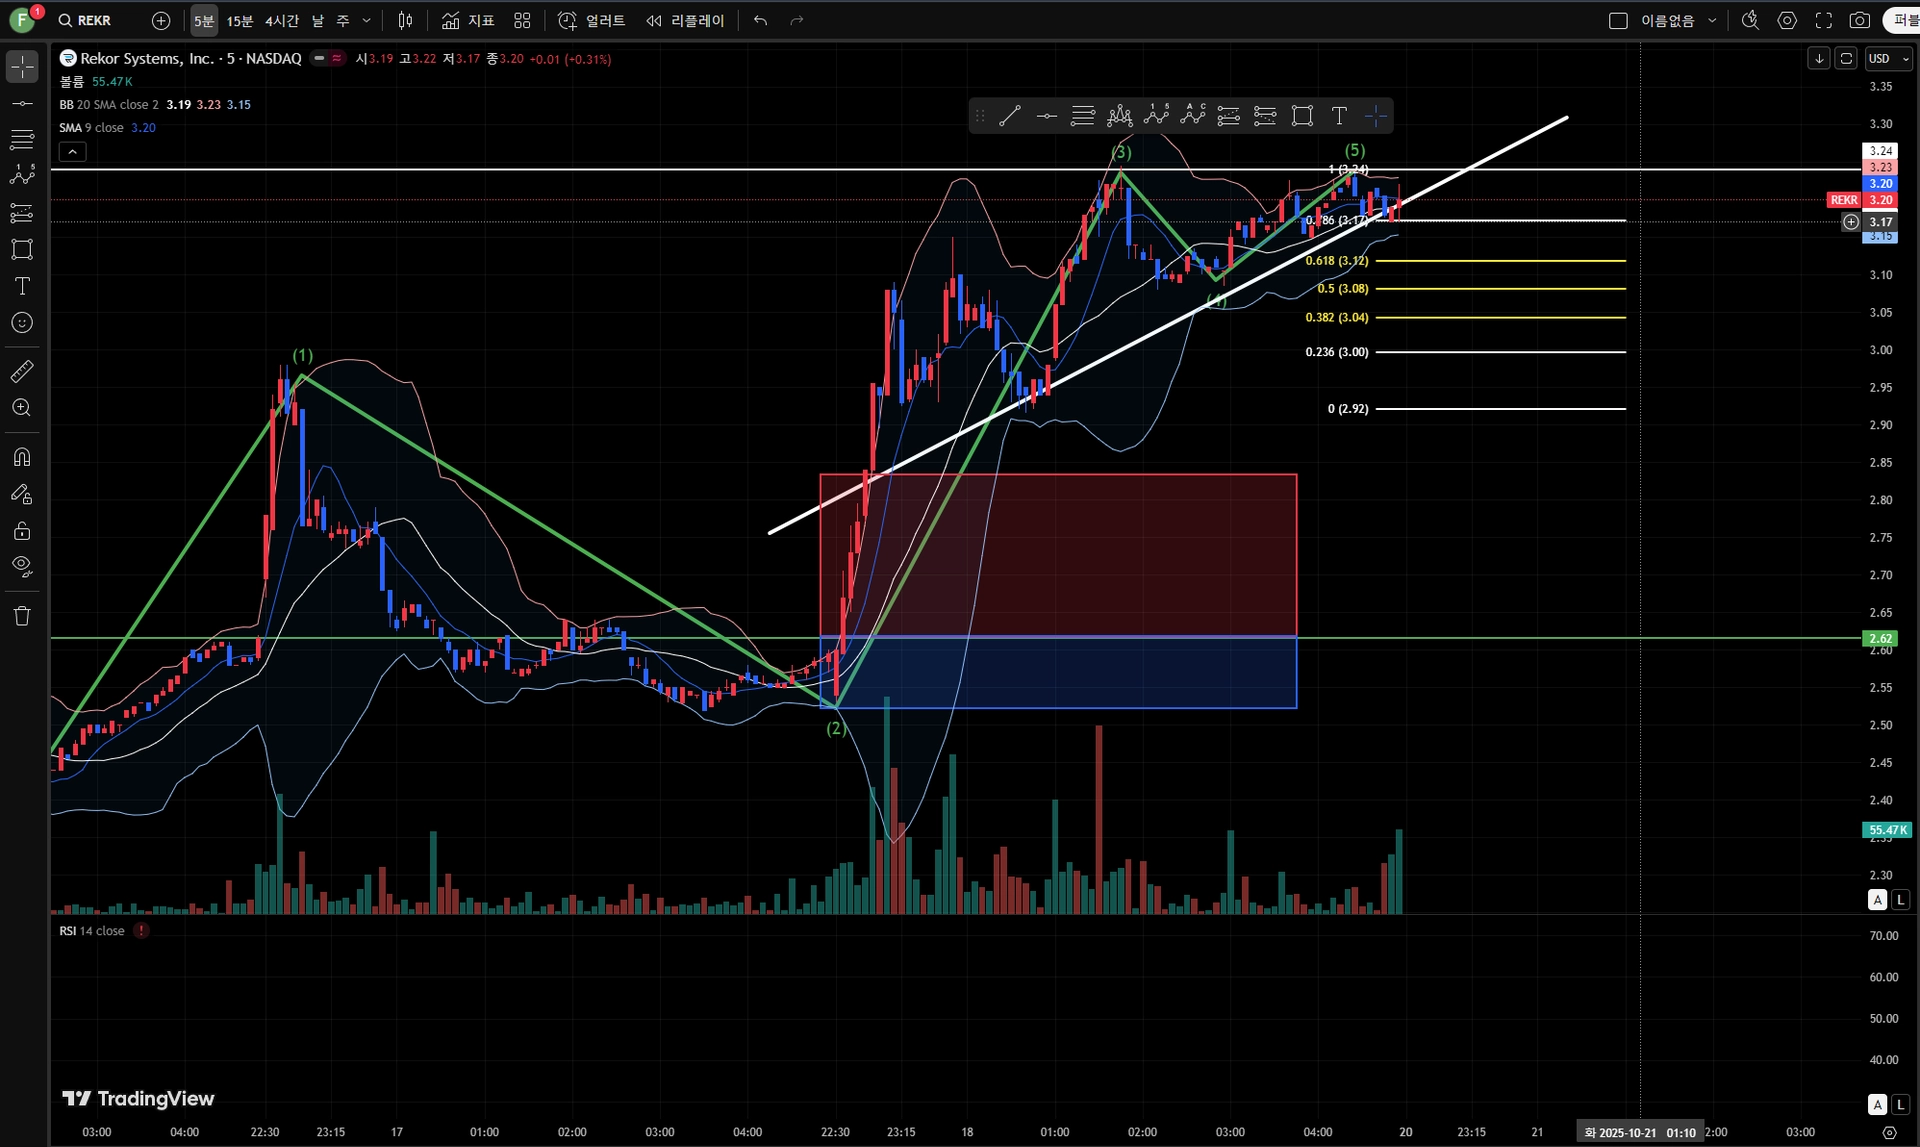Open chart settings hexagon icon
The height and width of the screenshot is (1147, 1920).
click(x=1787, y=20)
